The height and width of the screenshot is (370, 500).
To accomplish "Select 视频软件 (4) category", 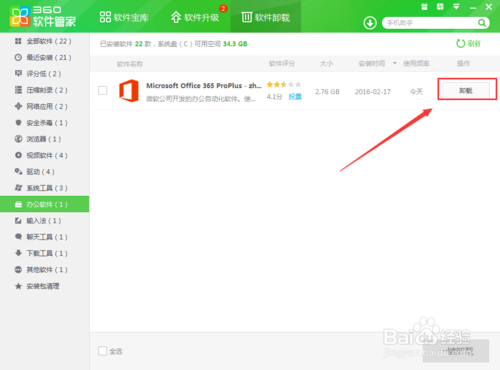I will coord(45,155).
